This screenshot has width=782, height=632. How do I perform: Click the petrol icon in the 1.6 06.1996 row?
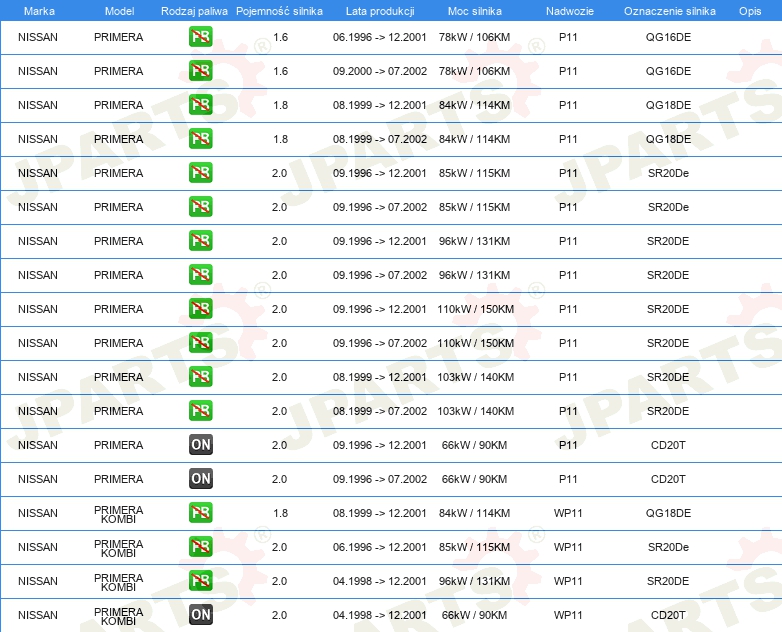click(200, 37)
